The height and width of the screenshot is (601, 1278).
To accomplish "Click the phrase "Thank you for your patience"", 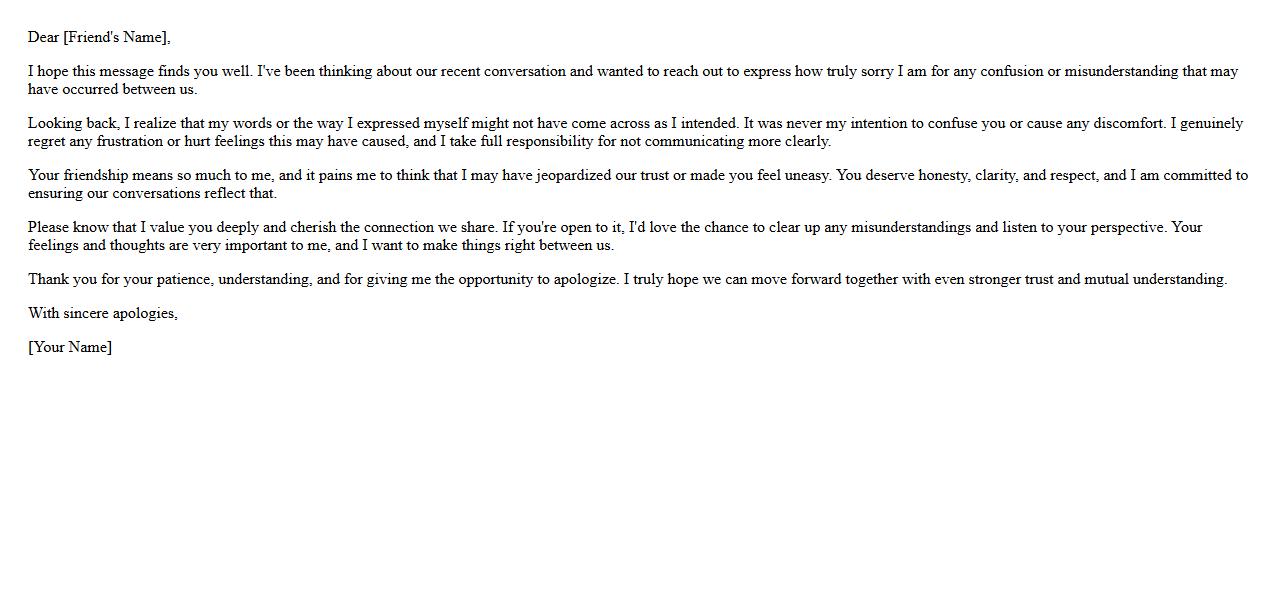I will (x=120, y=280).
